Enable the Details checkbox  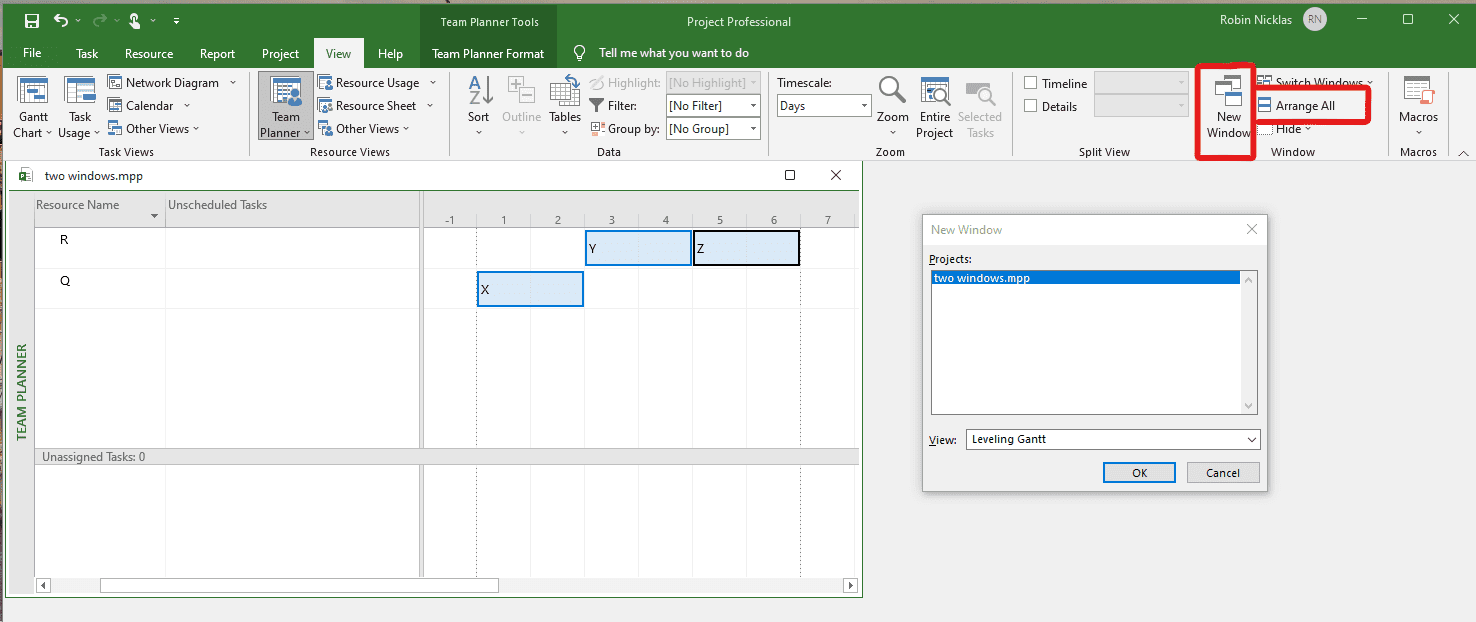coord(1031,106)
